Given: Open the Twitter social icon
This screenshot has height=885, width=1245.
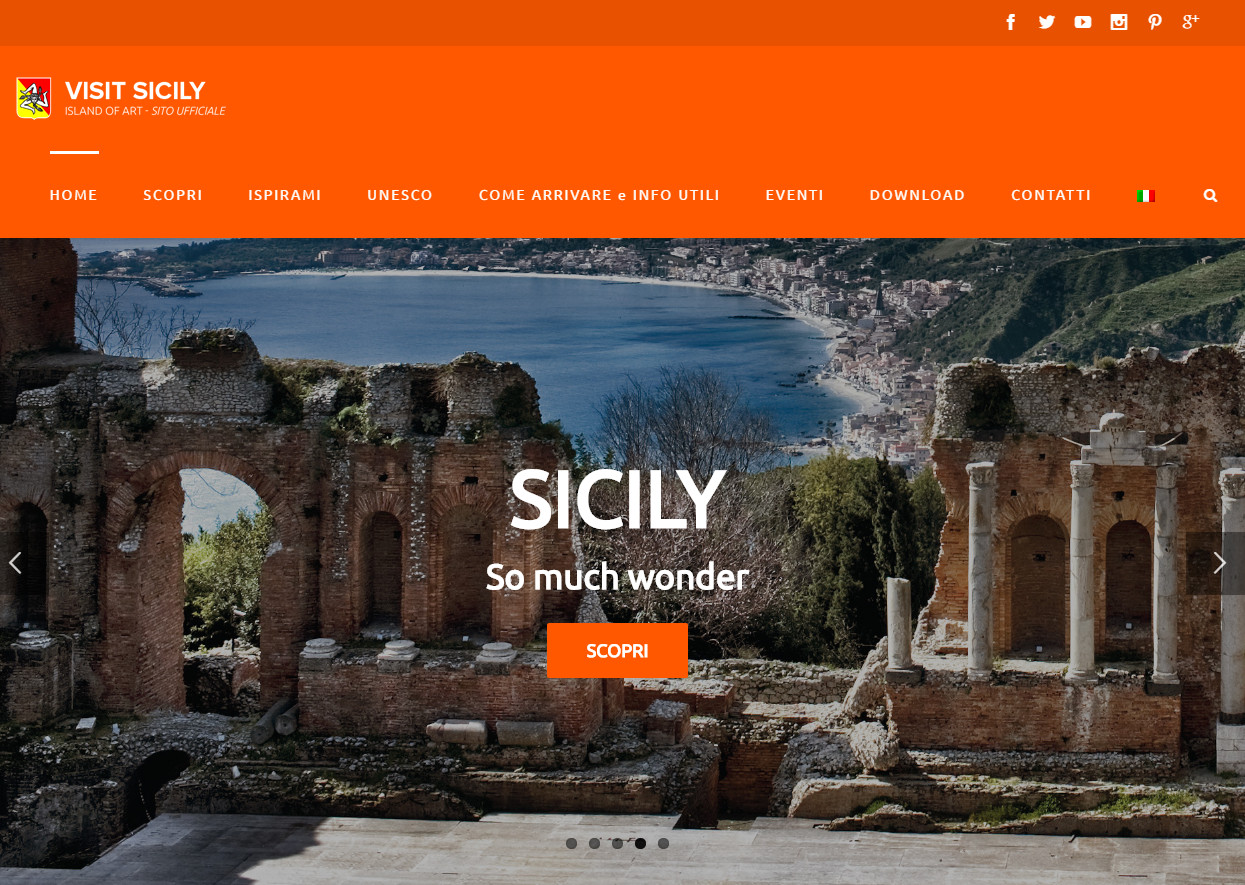Looking at the screenshot, I should point(1047,22).
